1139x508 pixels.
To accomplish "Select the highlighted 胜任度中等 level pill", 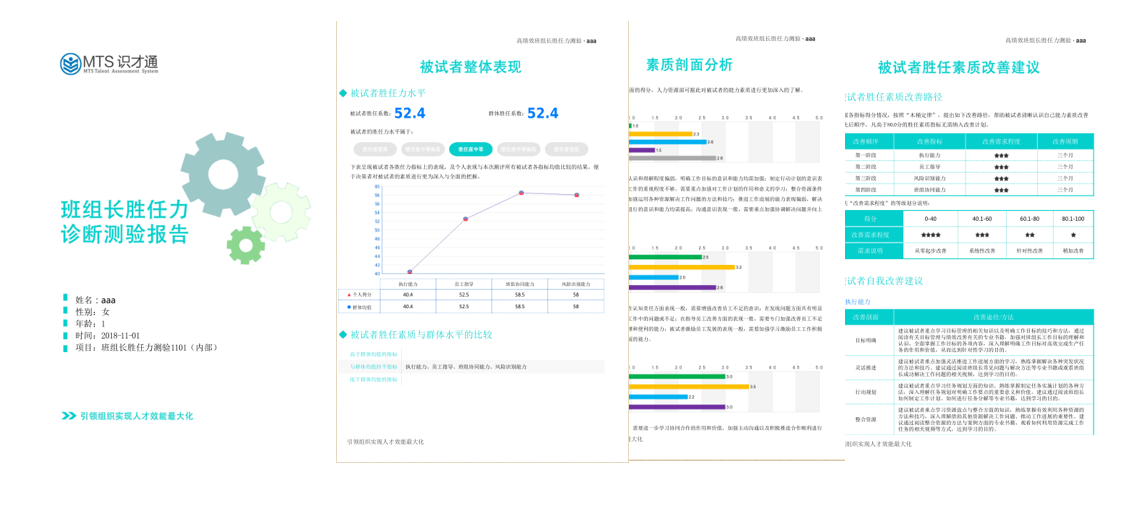I will click(471, 149).
